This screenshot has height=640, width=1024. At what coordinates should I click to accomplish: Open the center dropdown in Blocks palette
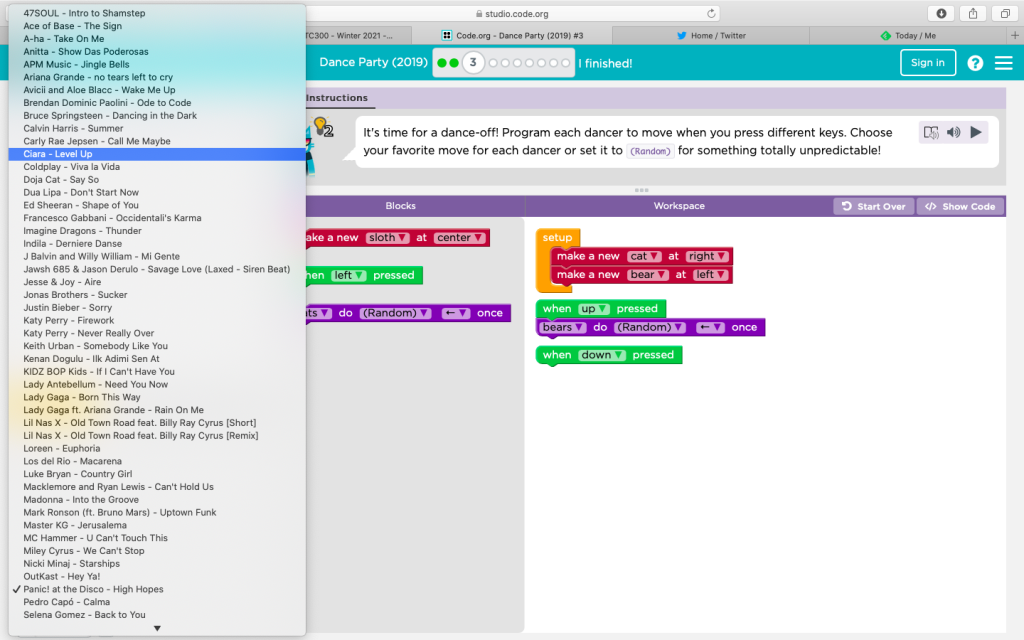coord(460,238)
